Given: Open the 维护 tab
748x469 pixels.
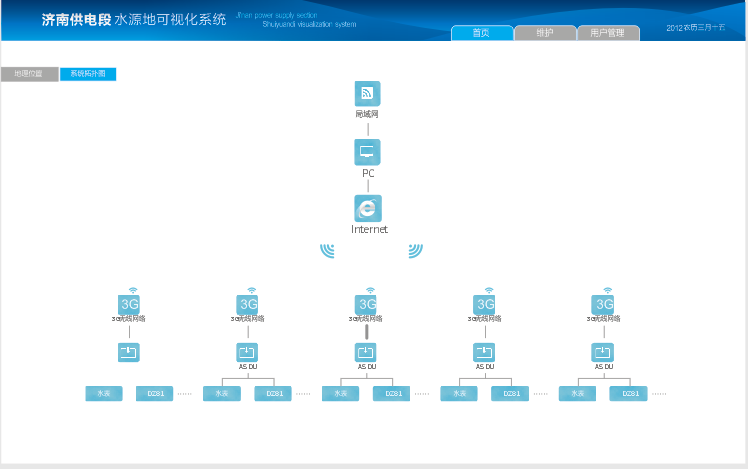Looking at the screenshot, I should pos(545,33).
